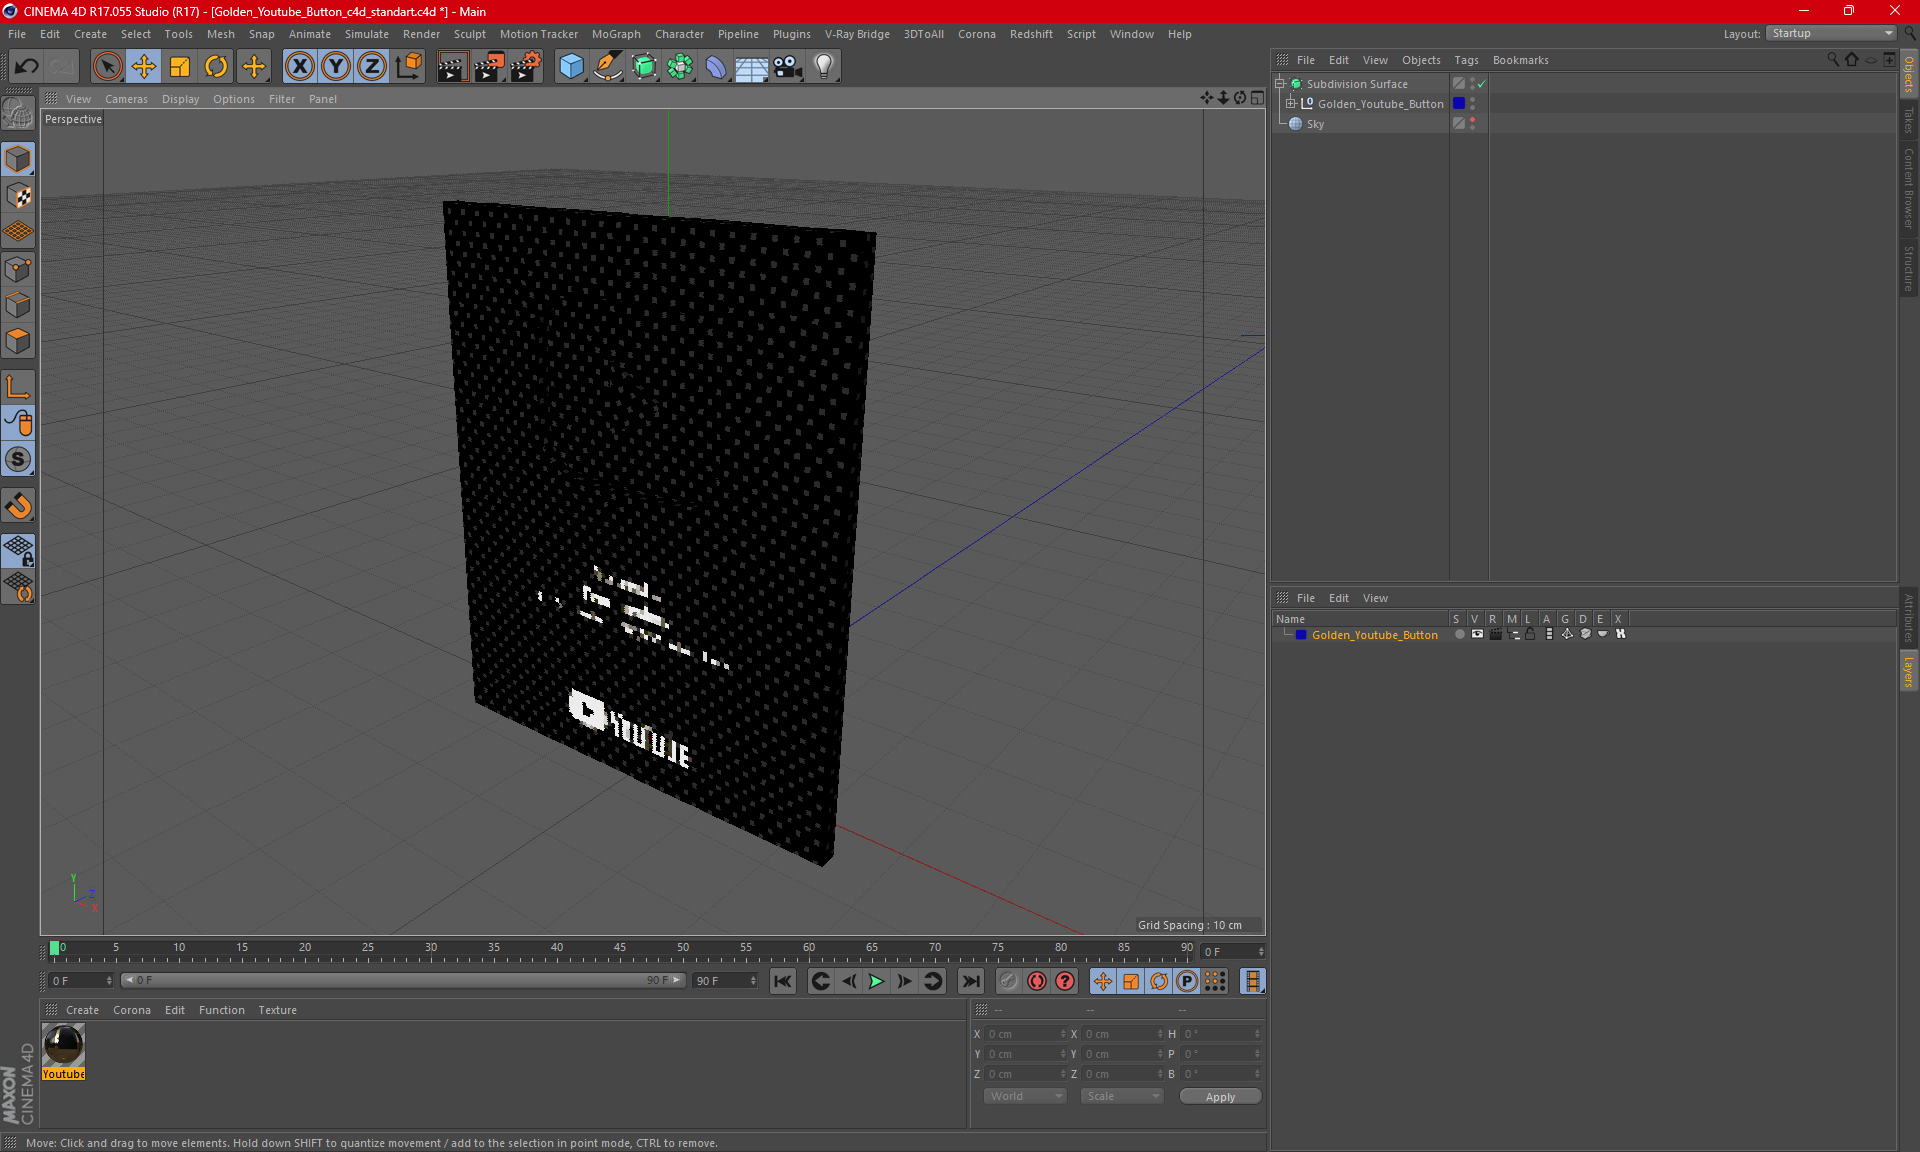The height and width of the screenshot is (1152, 1920).
Task: Add Cube primitive object
Action: pos(571,67)
